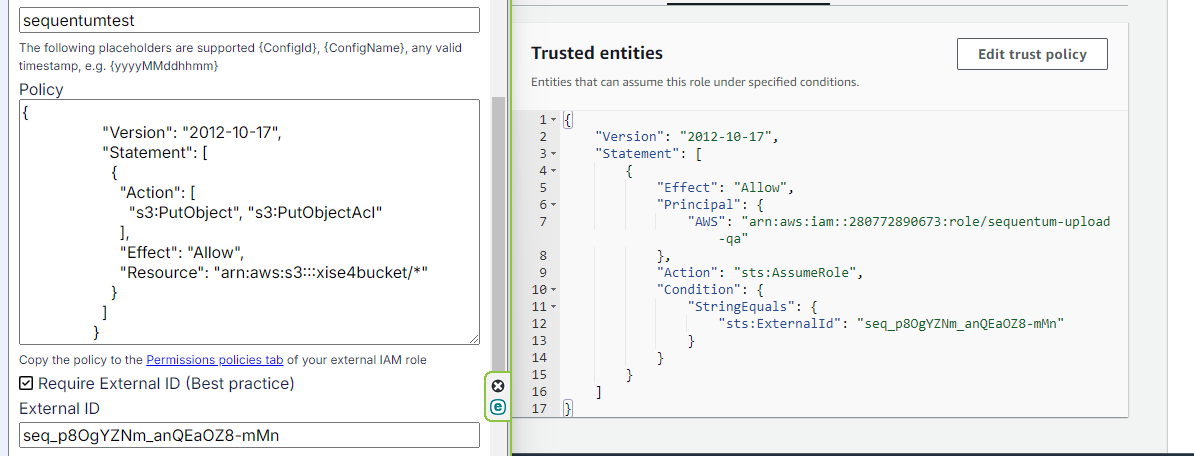The image size is (1194, 456).
Task: Click the highlighted closing brace on line 17
Action: point(568,409)
